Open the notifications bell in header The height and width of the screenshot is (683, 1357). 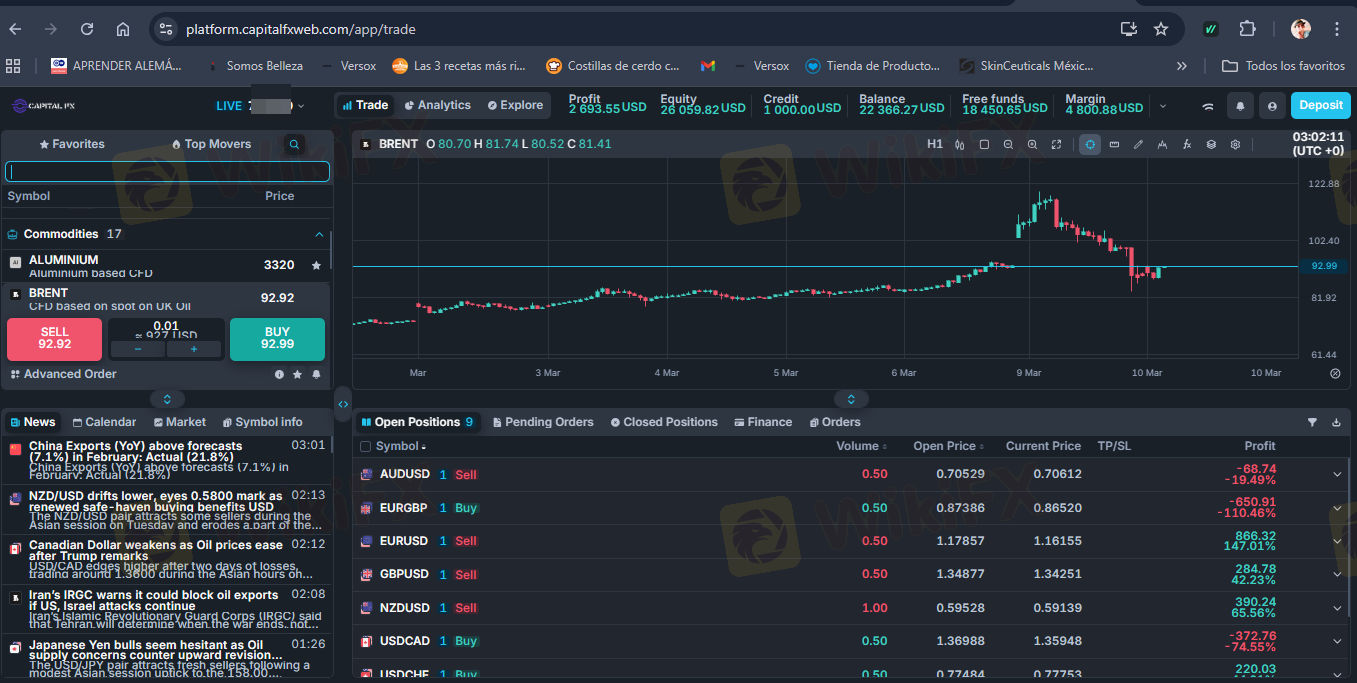[1241, 105]
